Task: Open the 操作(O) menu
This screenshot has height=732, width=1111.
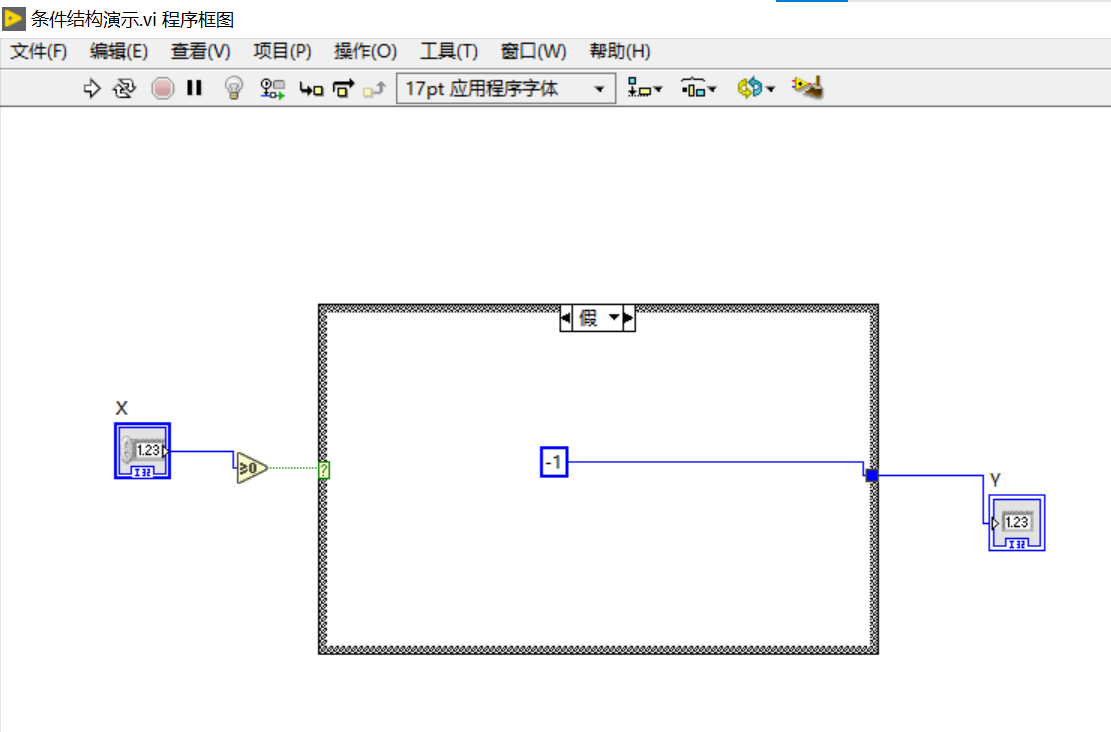Action: point(365,52)
